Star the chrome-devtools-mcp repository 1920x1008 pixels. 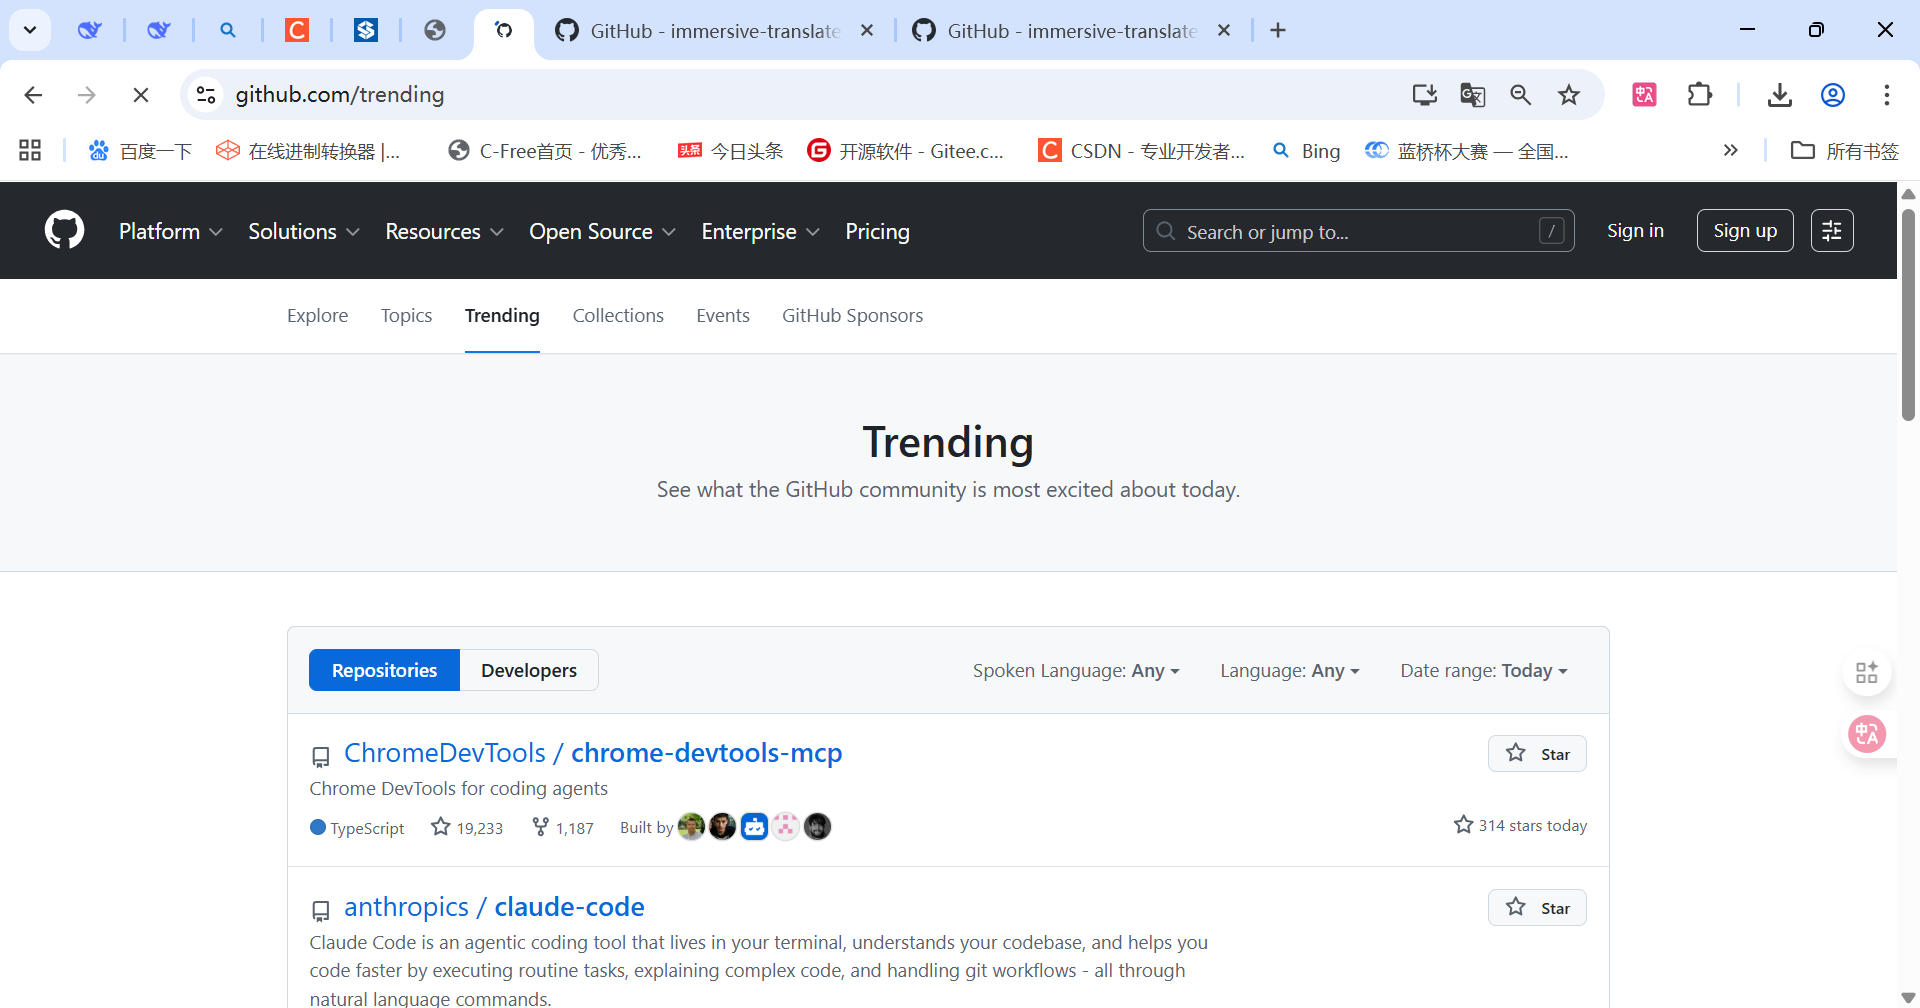click(x=1537, y=754)
